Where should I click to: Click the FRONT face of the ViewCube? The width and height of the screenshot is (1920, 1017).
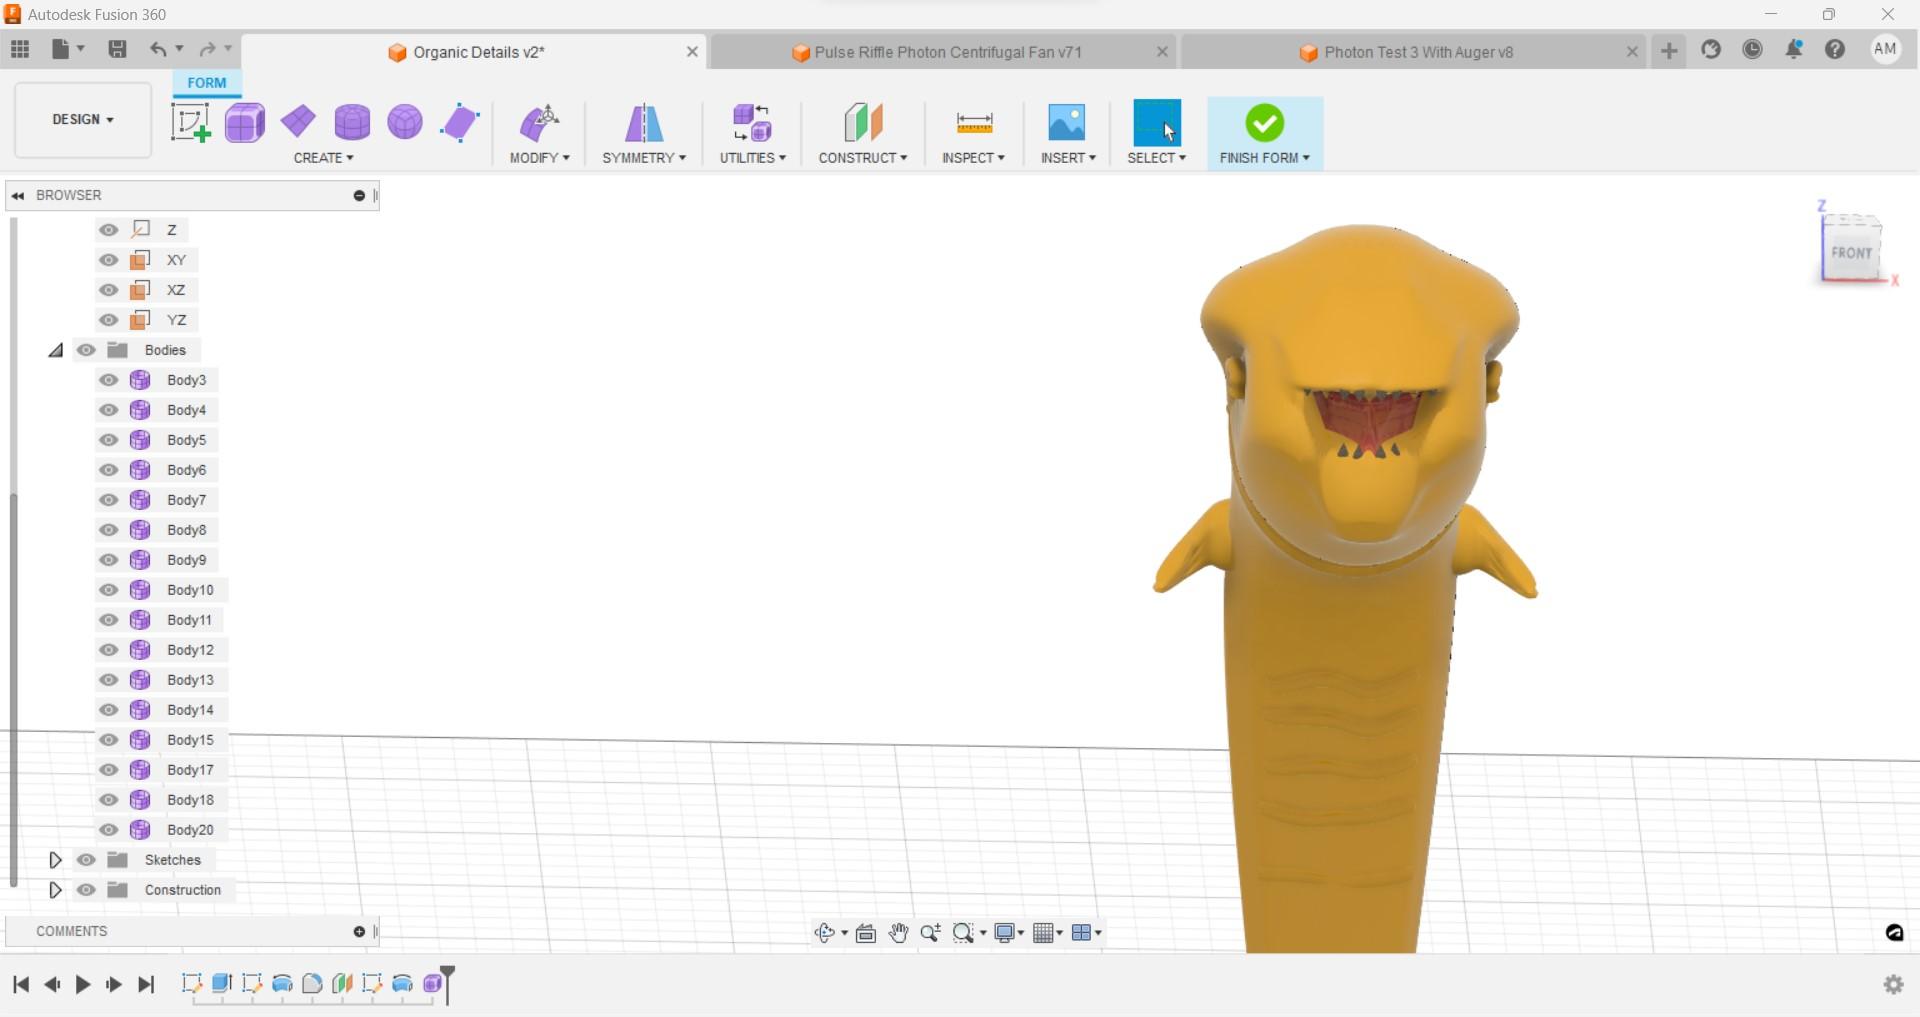coord(1850,253)
